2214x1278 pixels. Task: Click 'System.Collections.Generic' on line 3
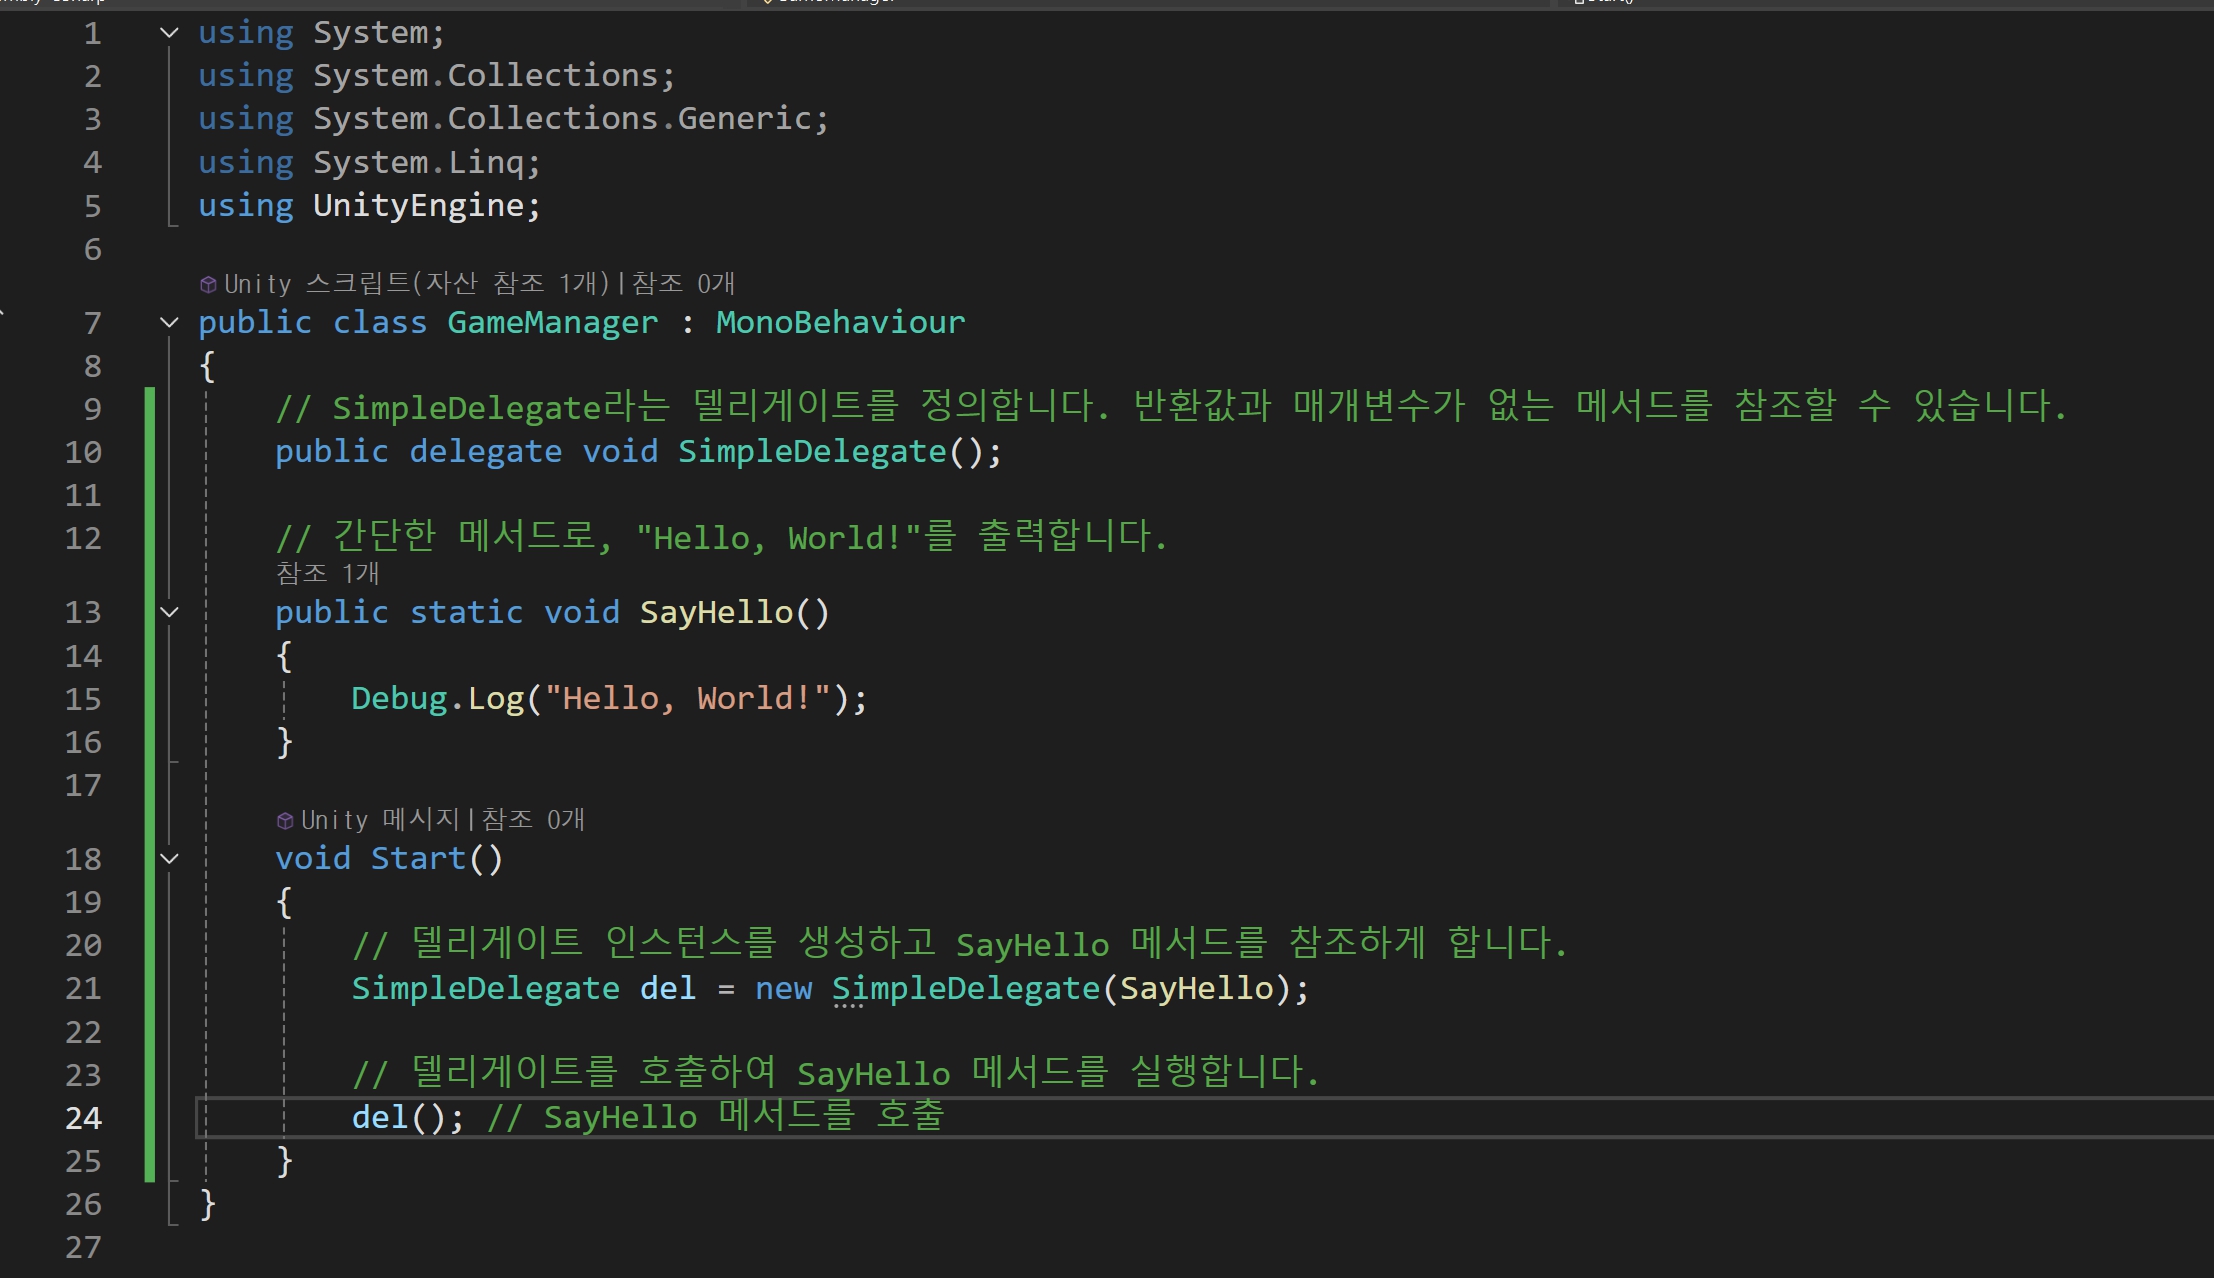[x=562, y=119]
